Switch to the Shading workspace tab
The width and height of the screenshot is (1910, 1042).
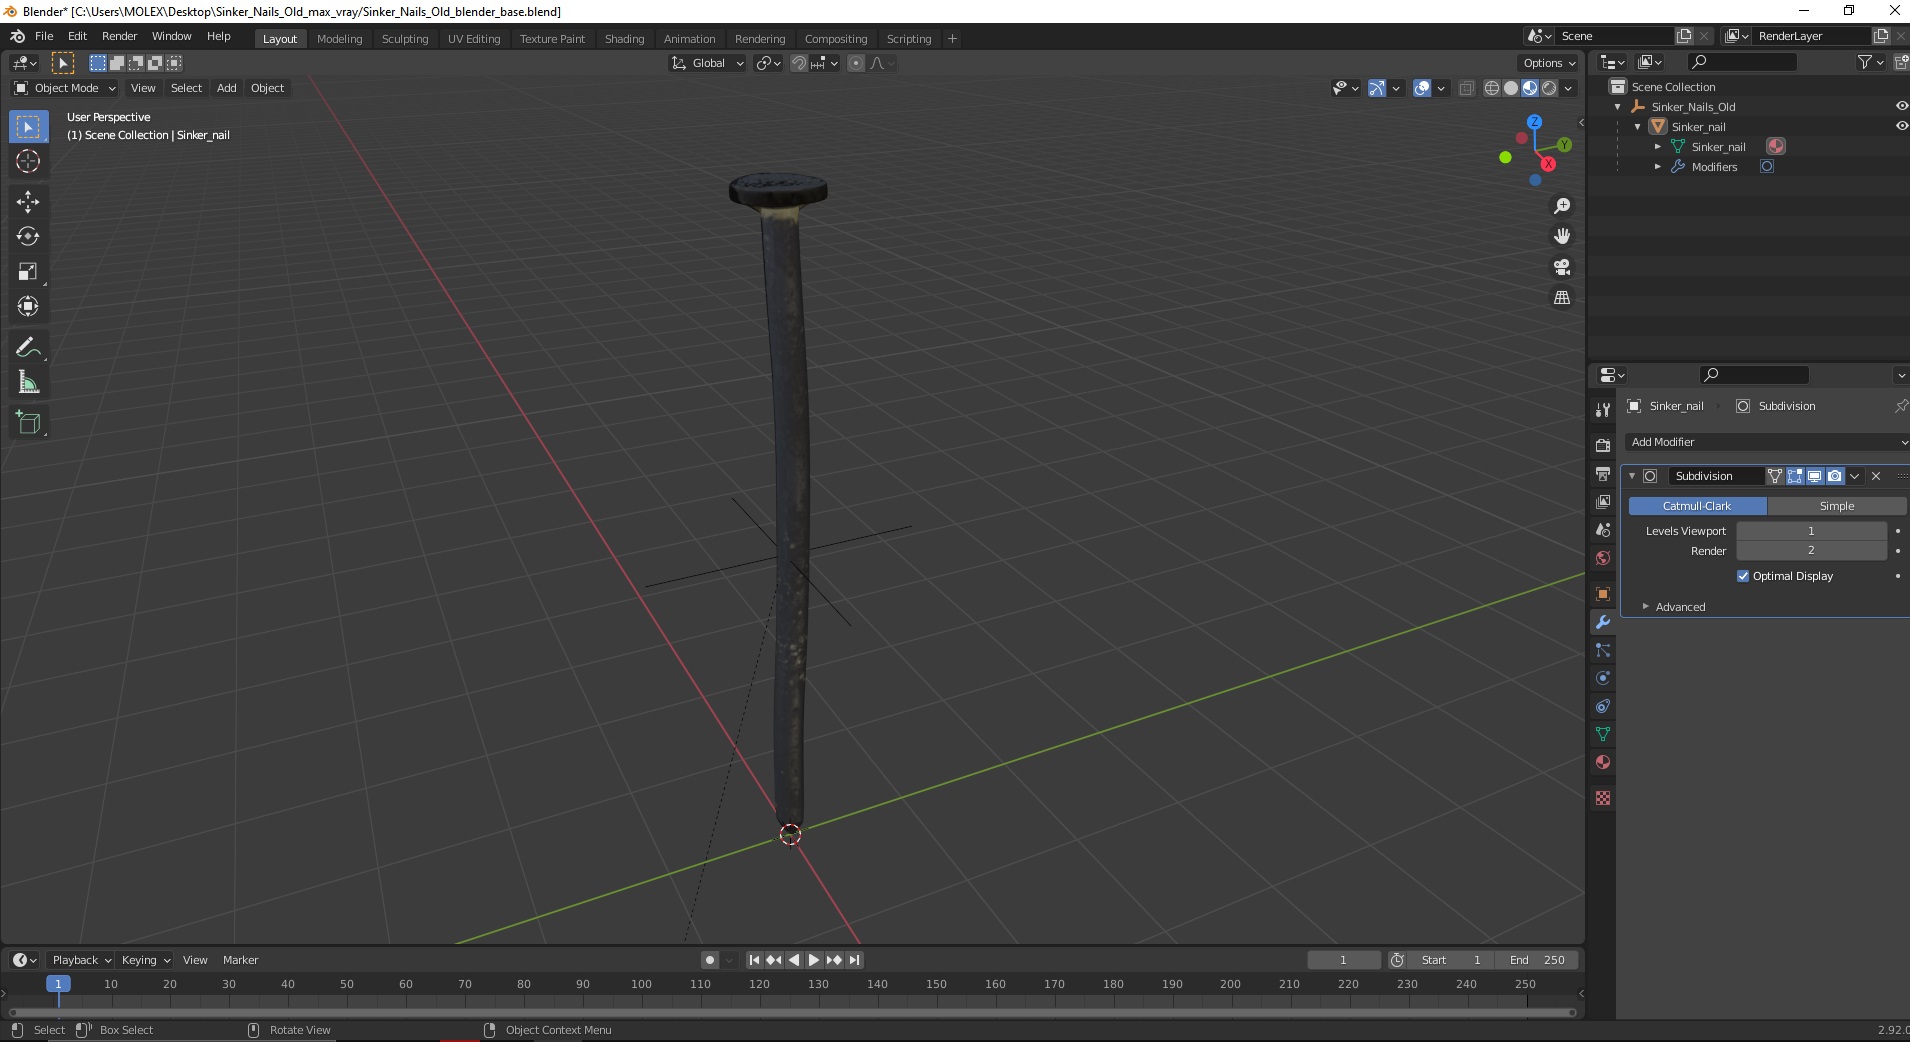point(624,39)
